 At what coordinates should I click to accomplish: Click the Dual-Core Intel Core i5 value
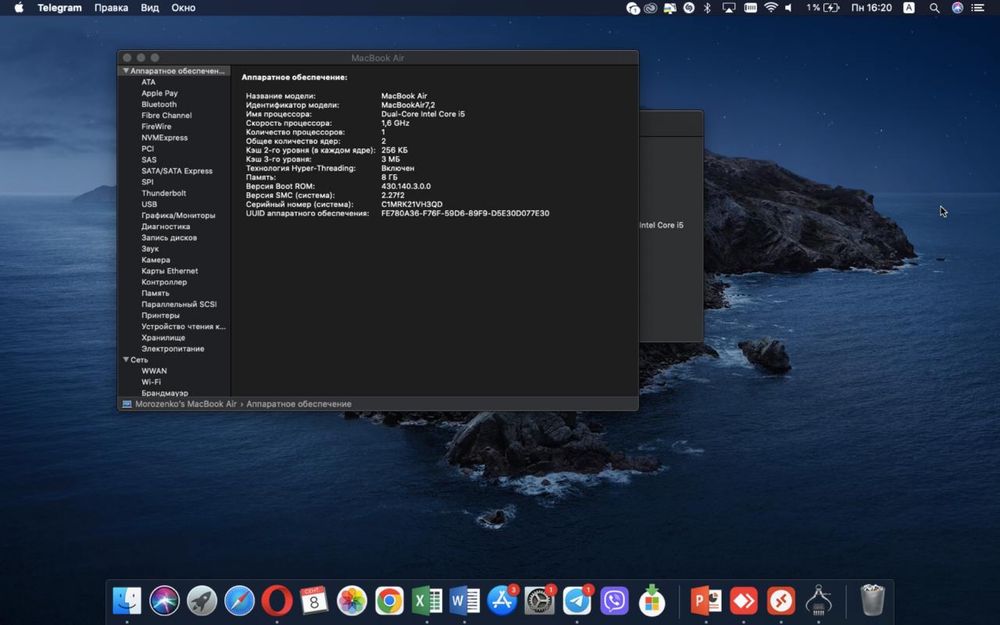click(x=423, y=114)
